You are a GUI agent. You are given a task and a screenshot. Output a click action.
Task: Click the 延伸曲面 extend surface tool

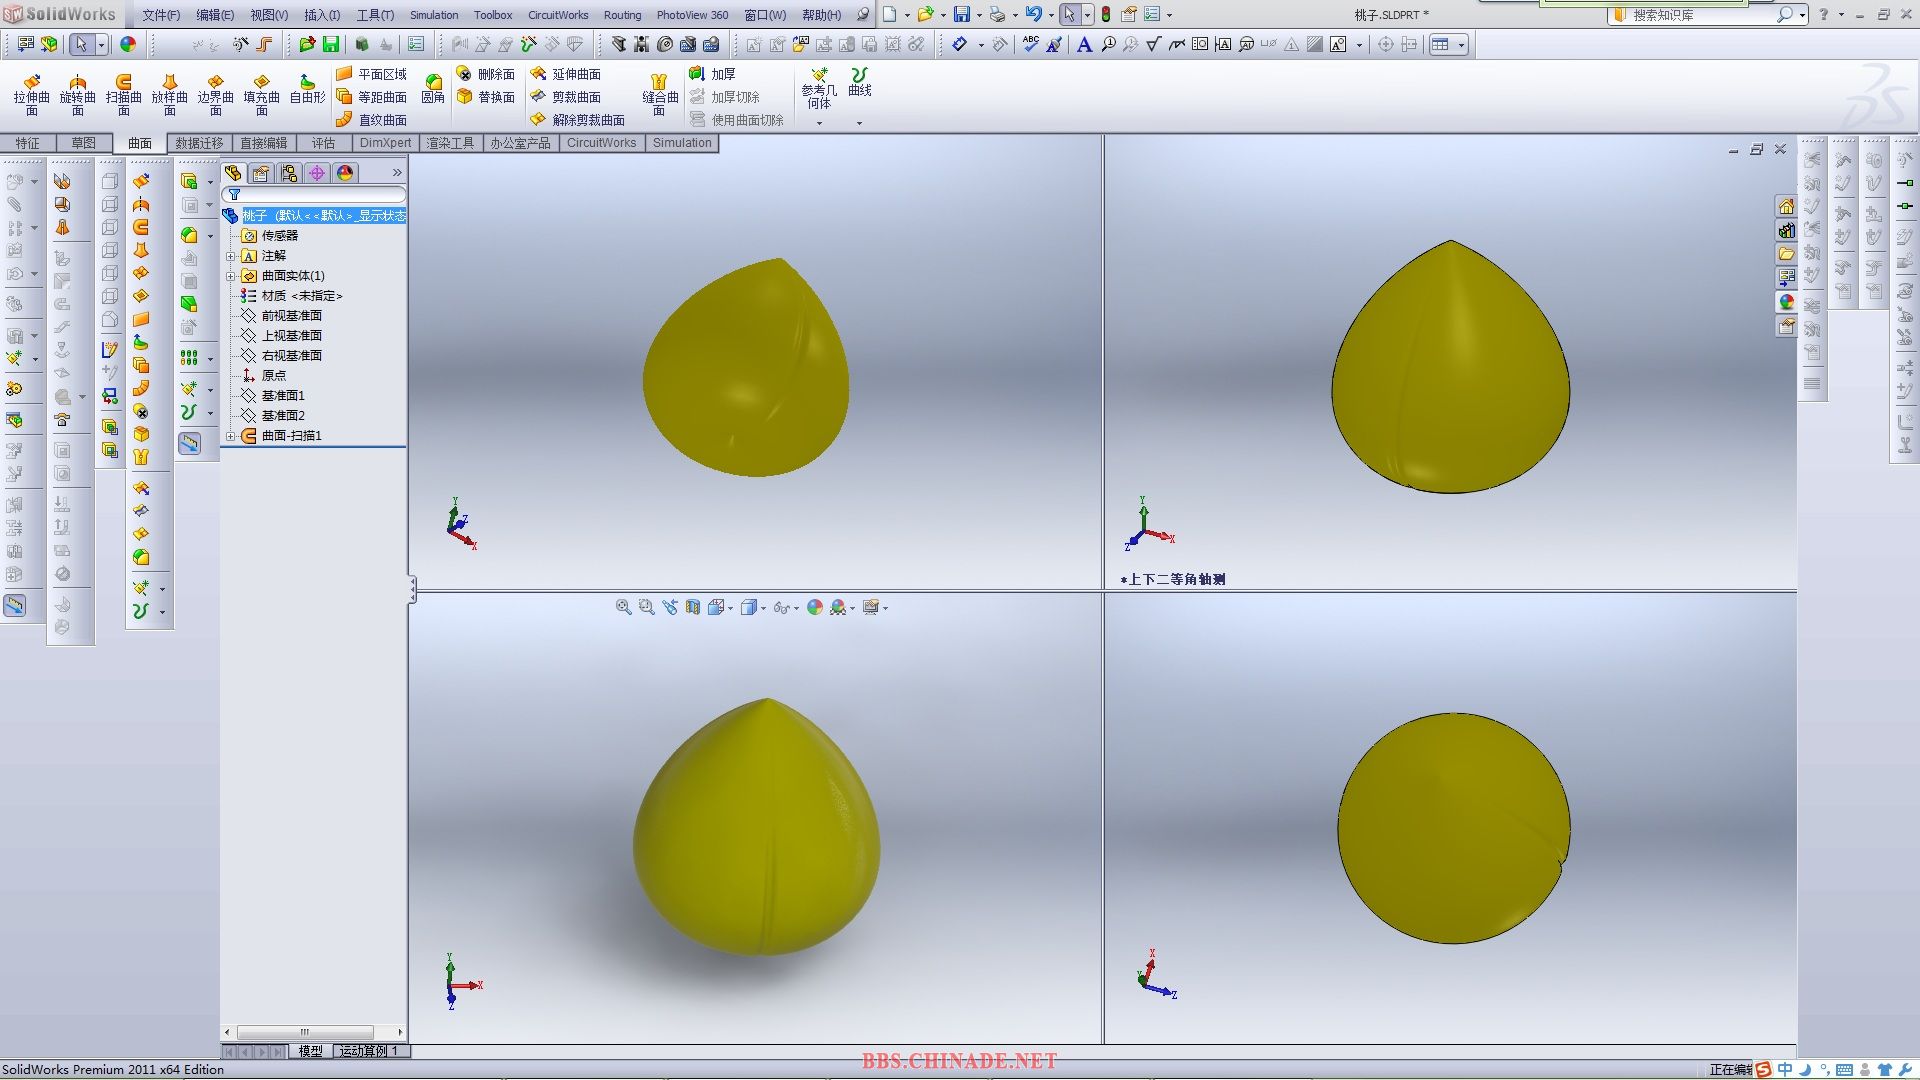pos(565,74)
